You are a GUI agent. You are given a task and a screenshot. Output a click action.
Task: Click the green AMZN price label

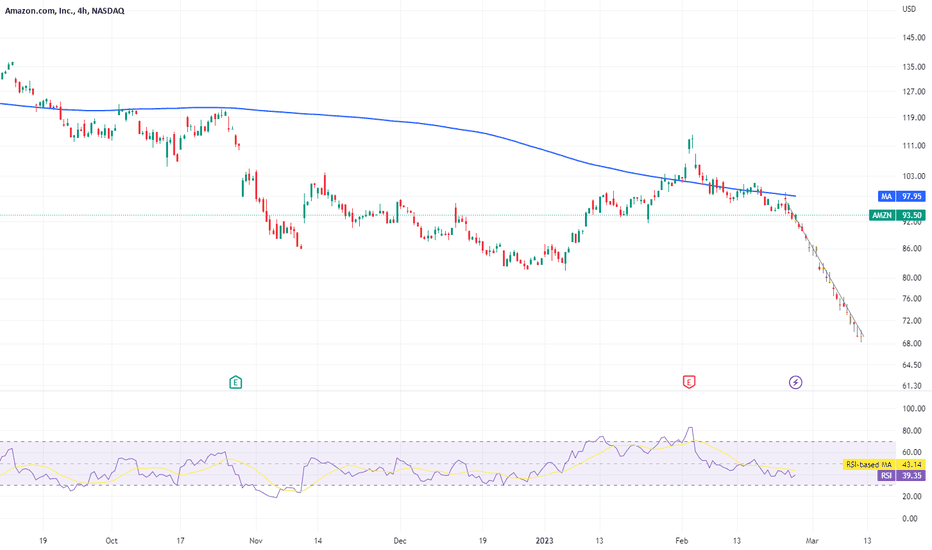click(898, 215)
